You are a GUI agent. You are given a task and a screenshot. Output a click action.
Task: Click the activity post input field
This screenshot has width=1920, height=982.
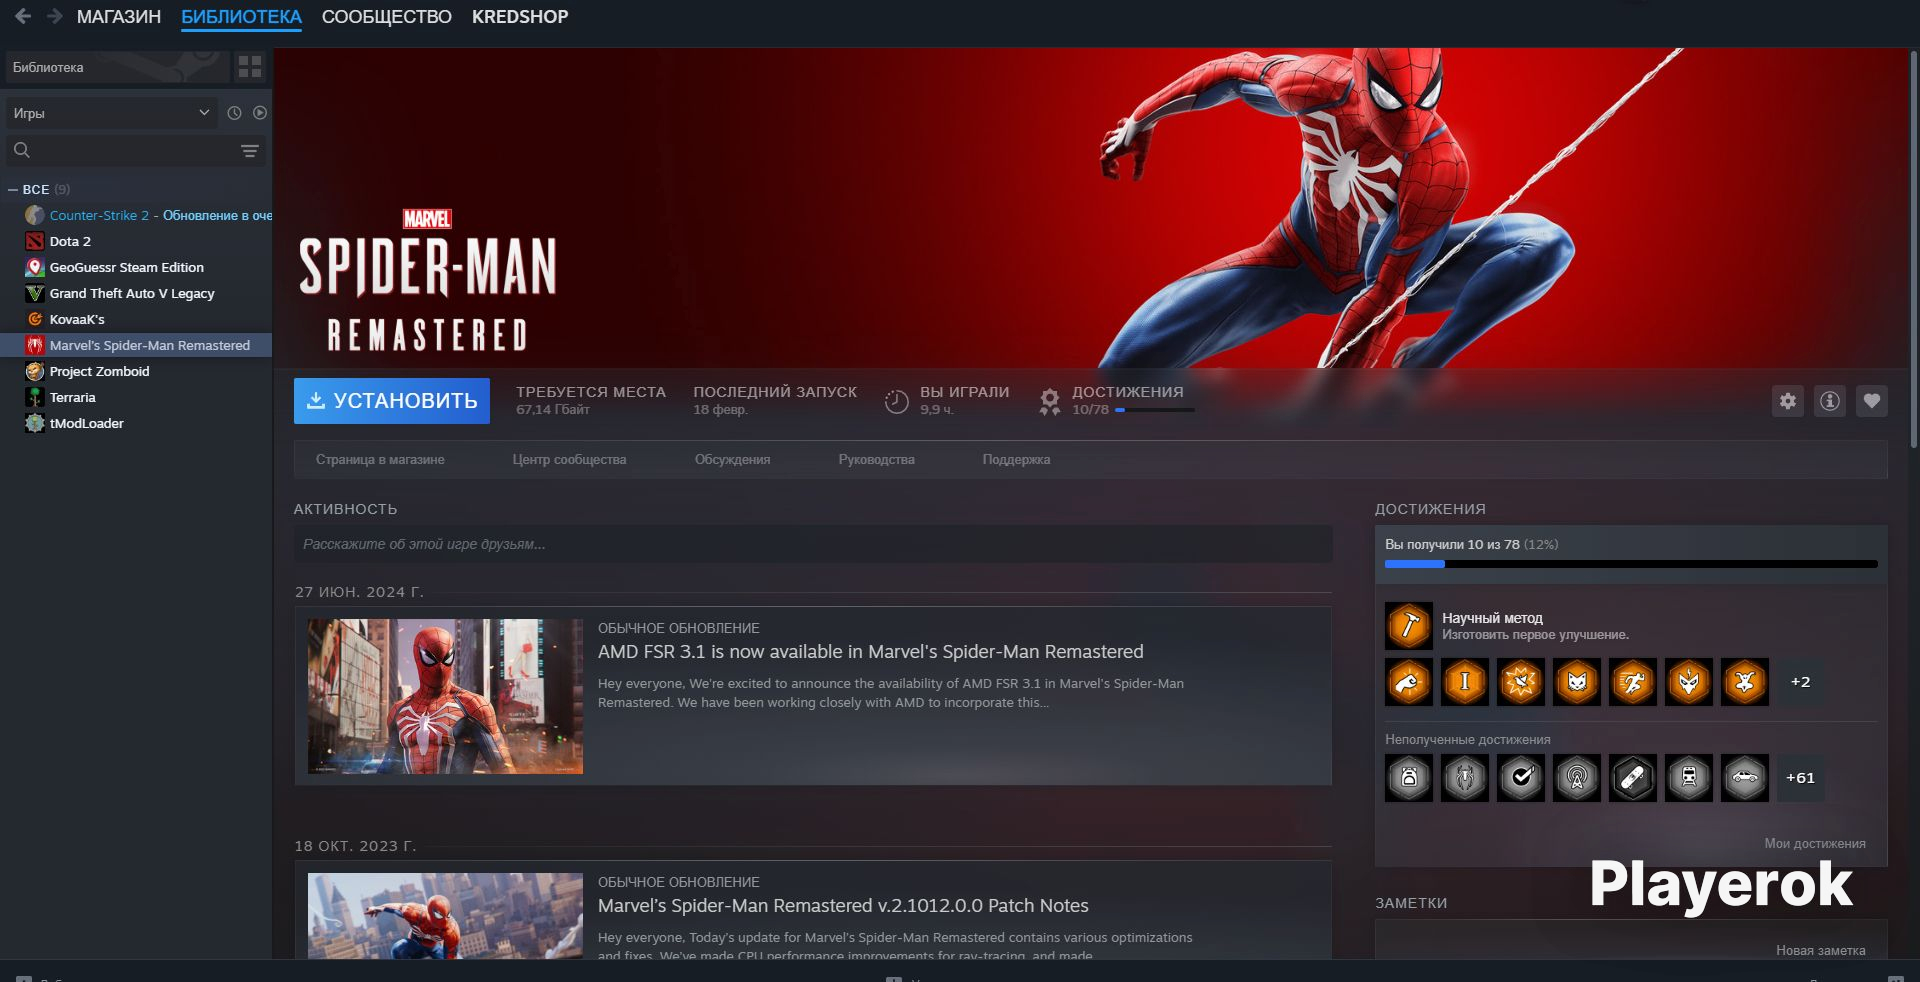(x=813, y=544)
